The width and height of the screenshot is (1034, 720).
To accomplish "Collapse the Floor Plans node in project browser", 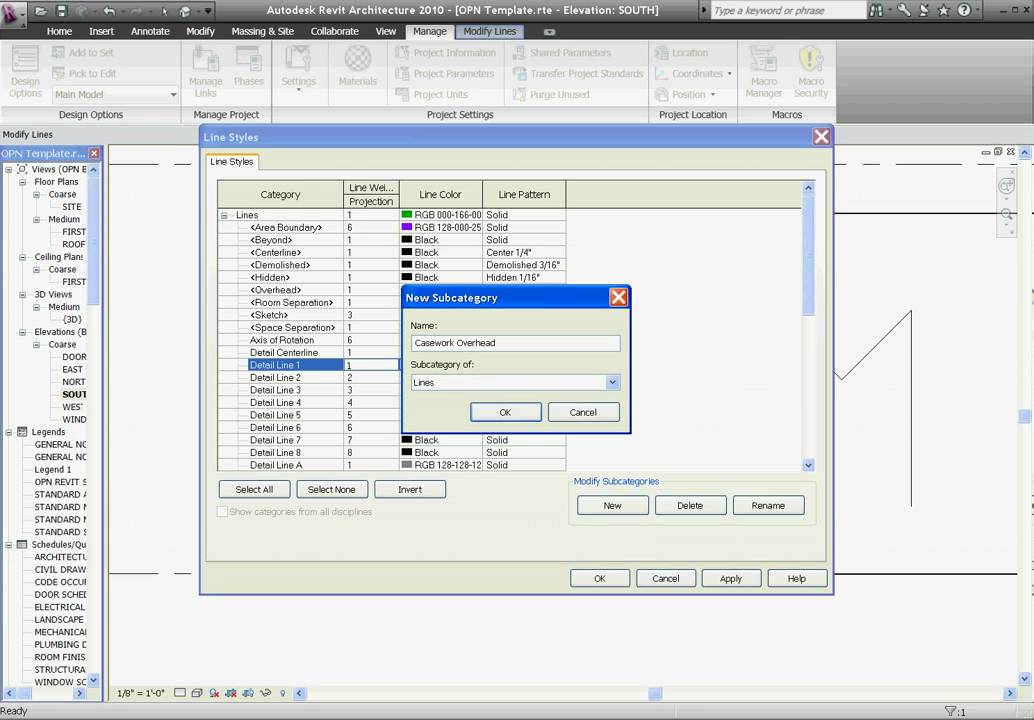I will tap(22, 183).
